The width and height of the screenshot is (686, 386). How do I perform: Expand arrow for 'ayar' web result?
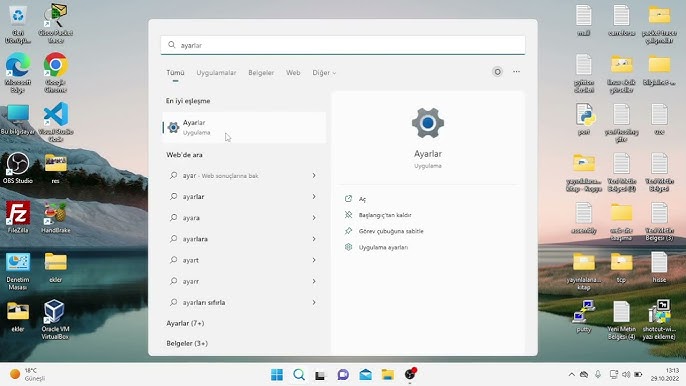(314, 175)
